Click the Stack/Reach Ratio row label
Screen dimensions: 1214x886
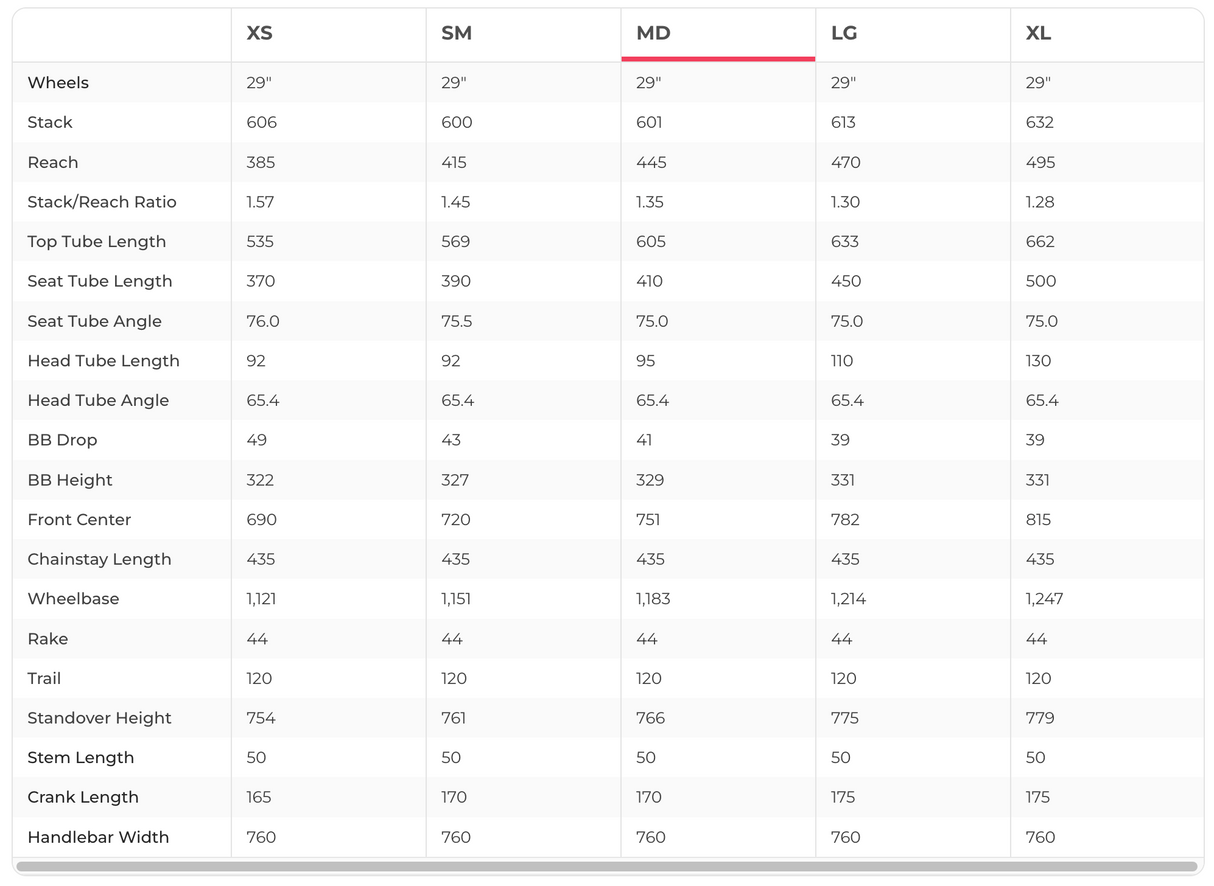(x=102, y=202)
